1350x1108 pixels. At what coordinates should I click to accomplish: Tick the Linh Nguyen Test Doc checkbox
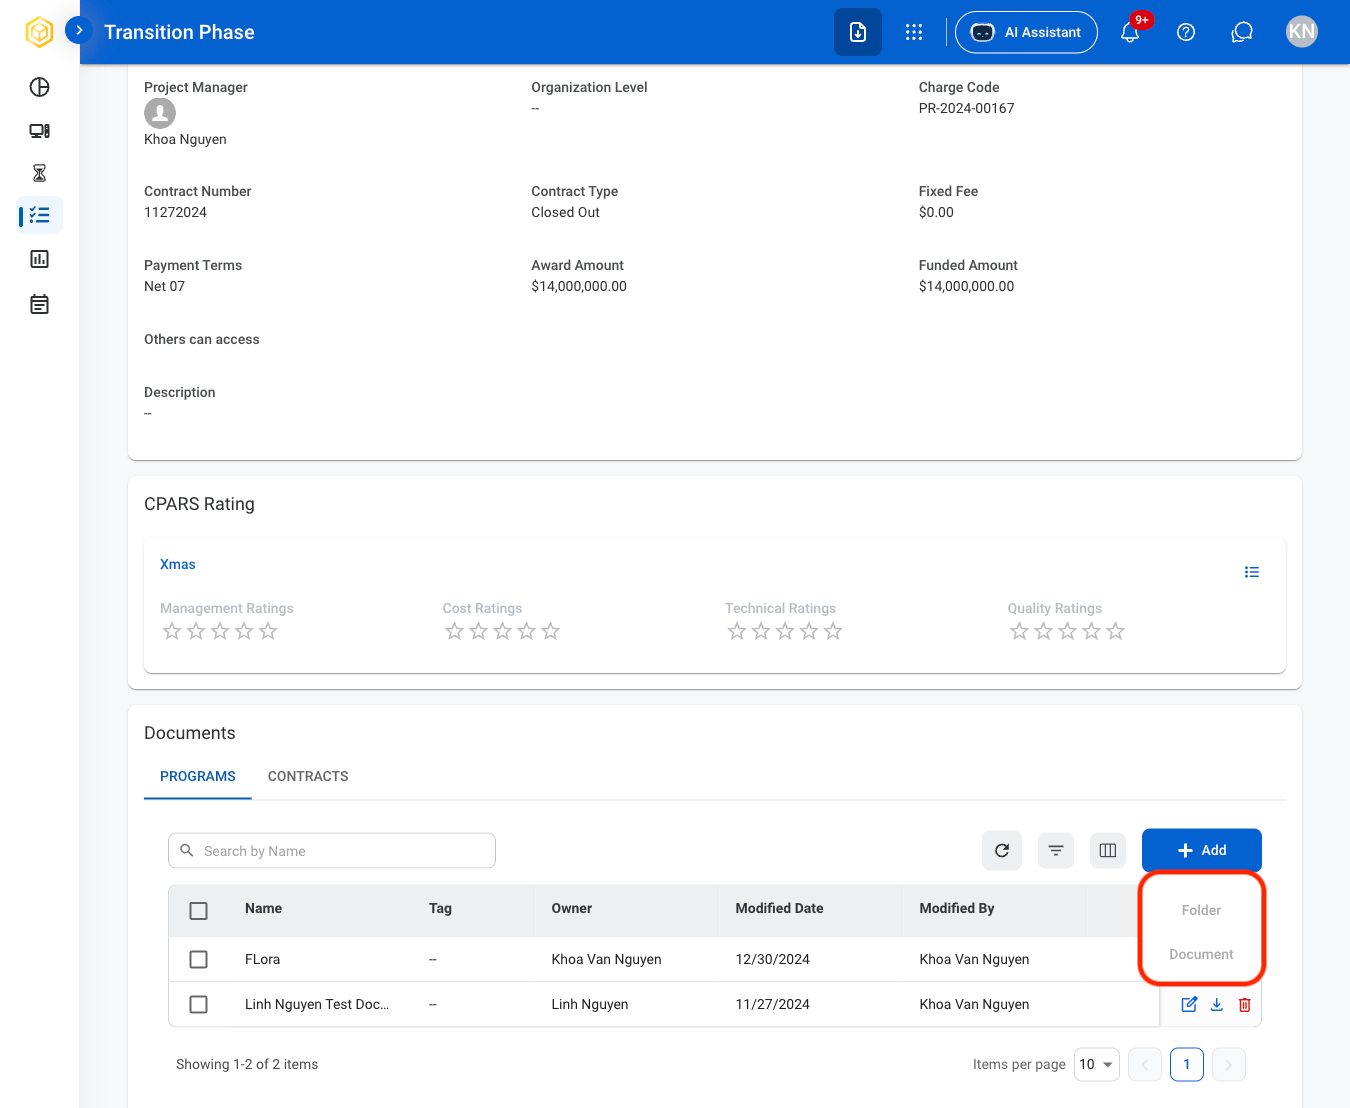(199, 1004)
